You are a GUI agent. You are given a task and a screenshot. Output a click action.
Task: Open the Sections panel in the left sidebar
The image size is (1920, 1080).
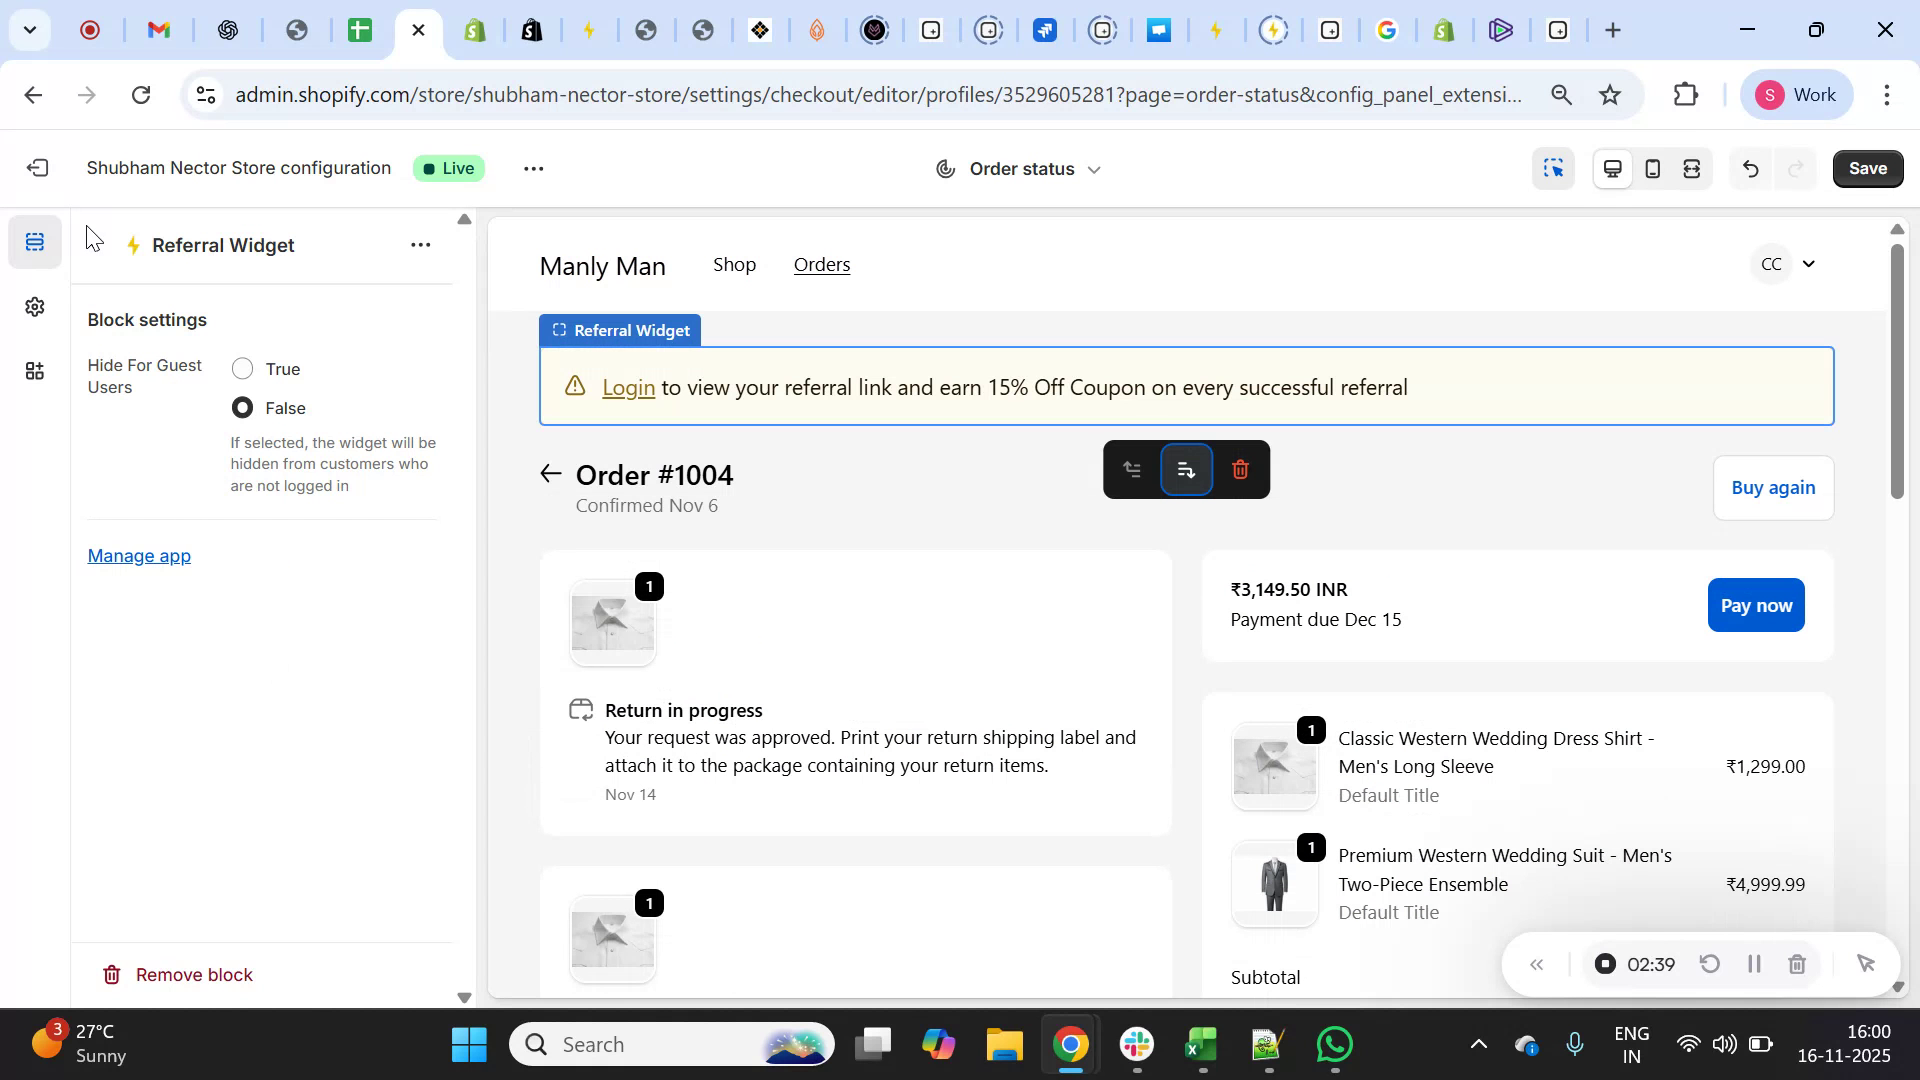[35, 241]
